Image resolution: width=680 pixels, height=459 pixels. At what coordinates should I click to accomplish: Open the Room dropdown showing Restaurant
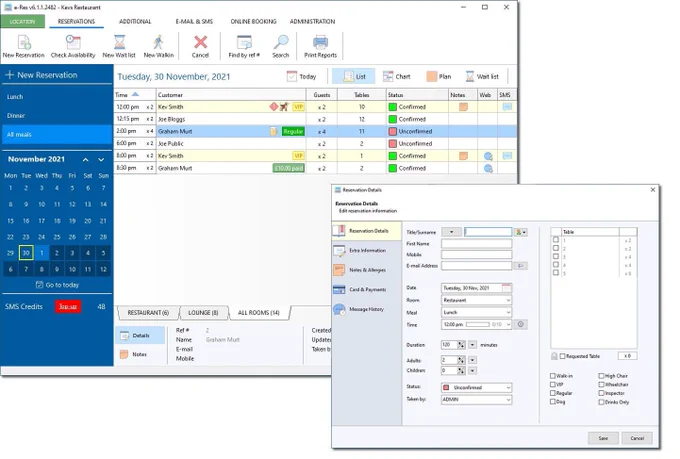click(x=476, y=300)
